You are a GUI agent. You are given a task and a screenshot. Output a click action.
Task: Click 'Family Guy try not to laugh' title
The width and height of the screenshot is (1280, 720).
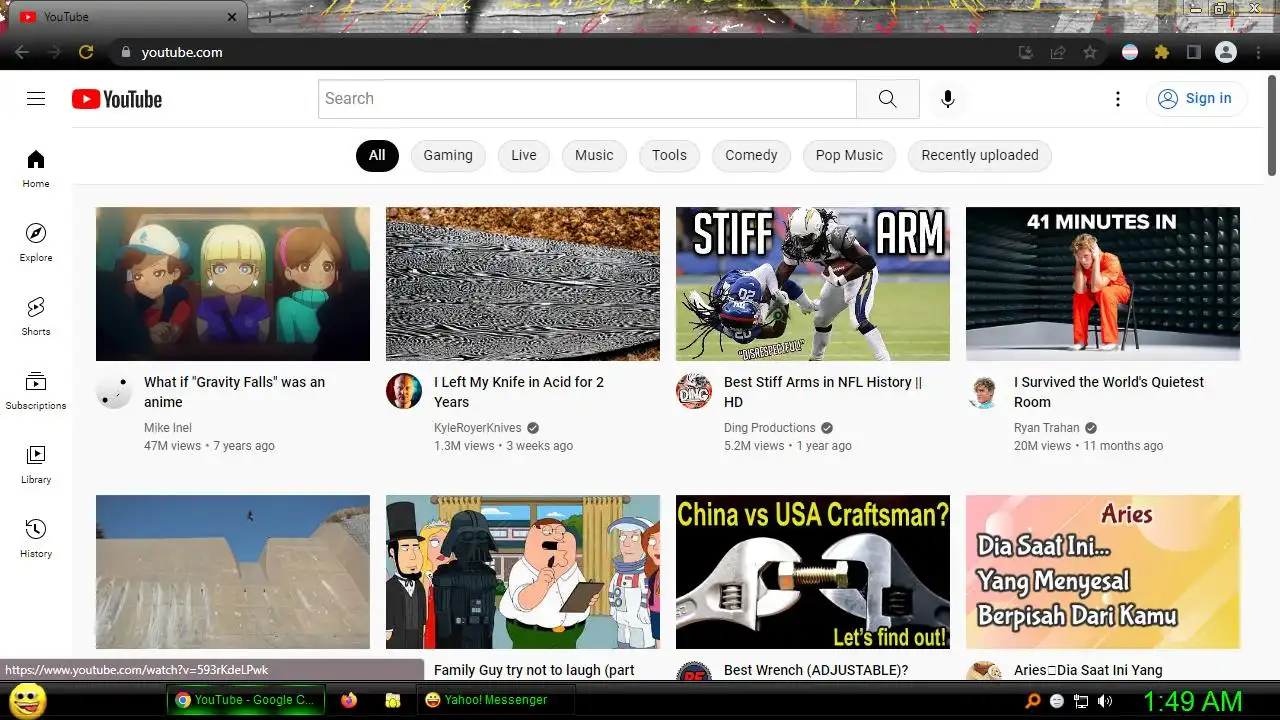point(534,670)
